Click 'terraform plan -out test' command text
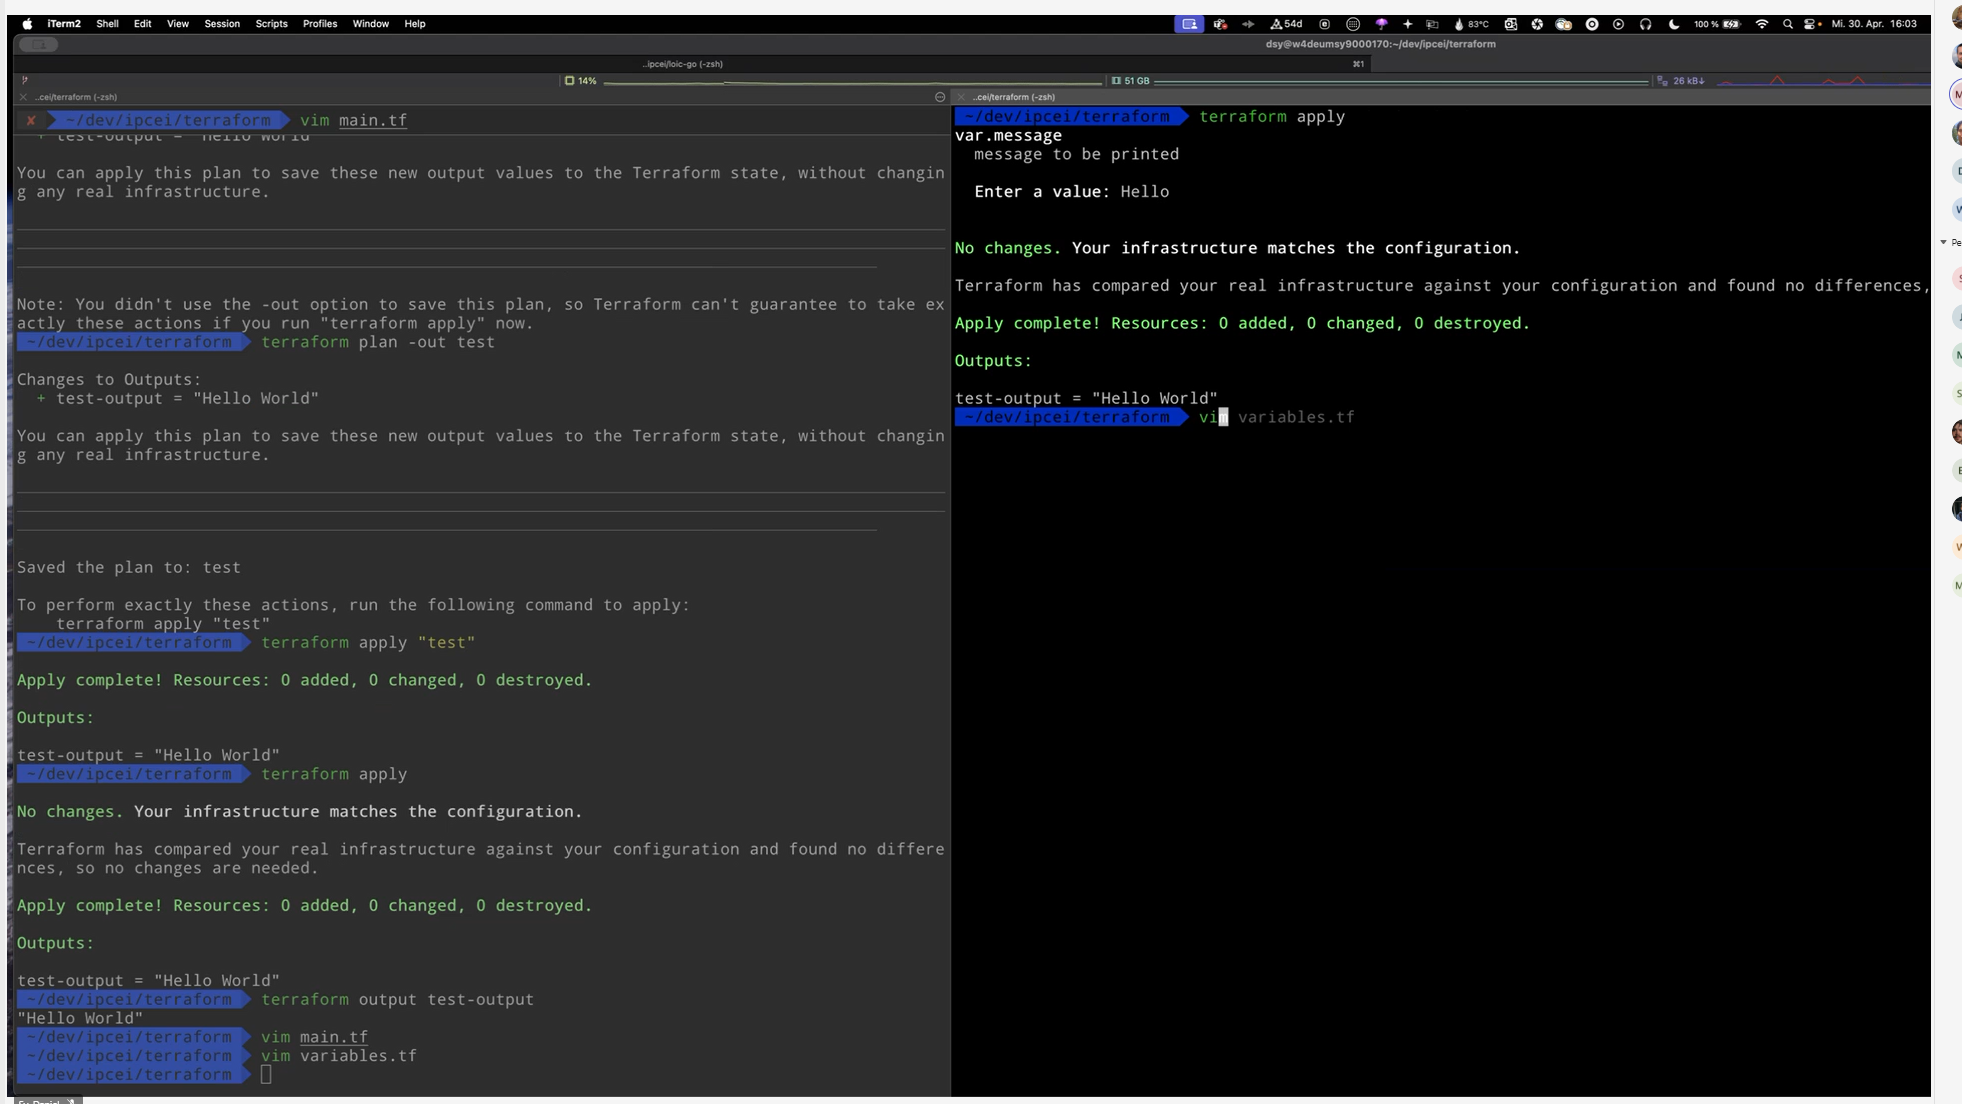The width and height of the screenshot is (1962, 1104). point(378,342)
